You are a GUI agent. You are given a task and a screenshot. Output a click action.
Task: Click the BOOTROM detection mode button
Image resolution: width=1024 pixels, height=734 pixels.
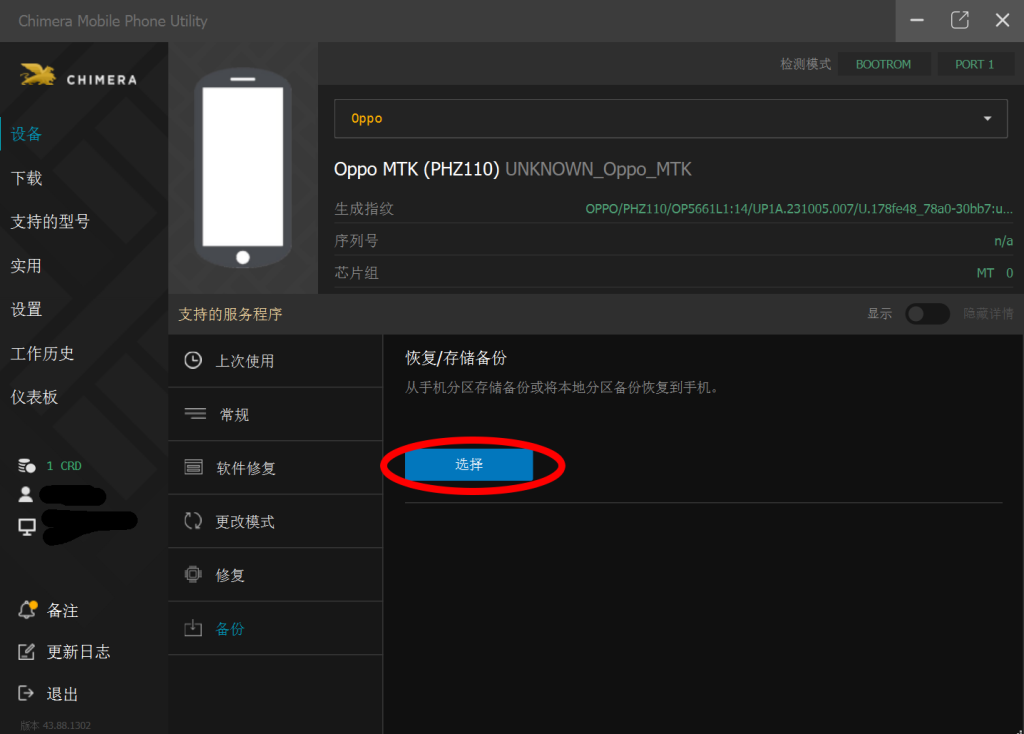click(x=884, y=64)
